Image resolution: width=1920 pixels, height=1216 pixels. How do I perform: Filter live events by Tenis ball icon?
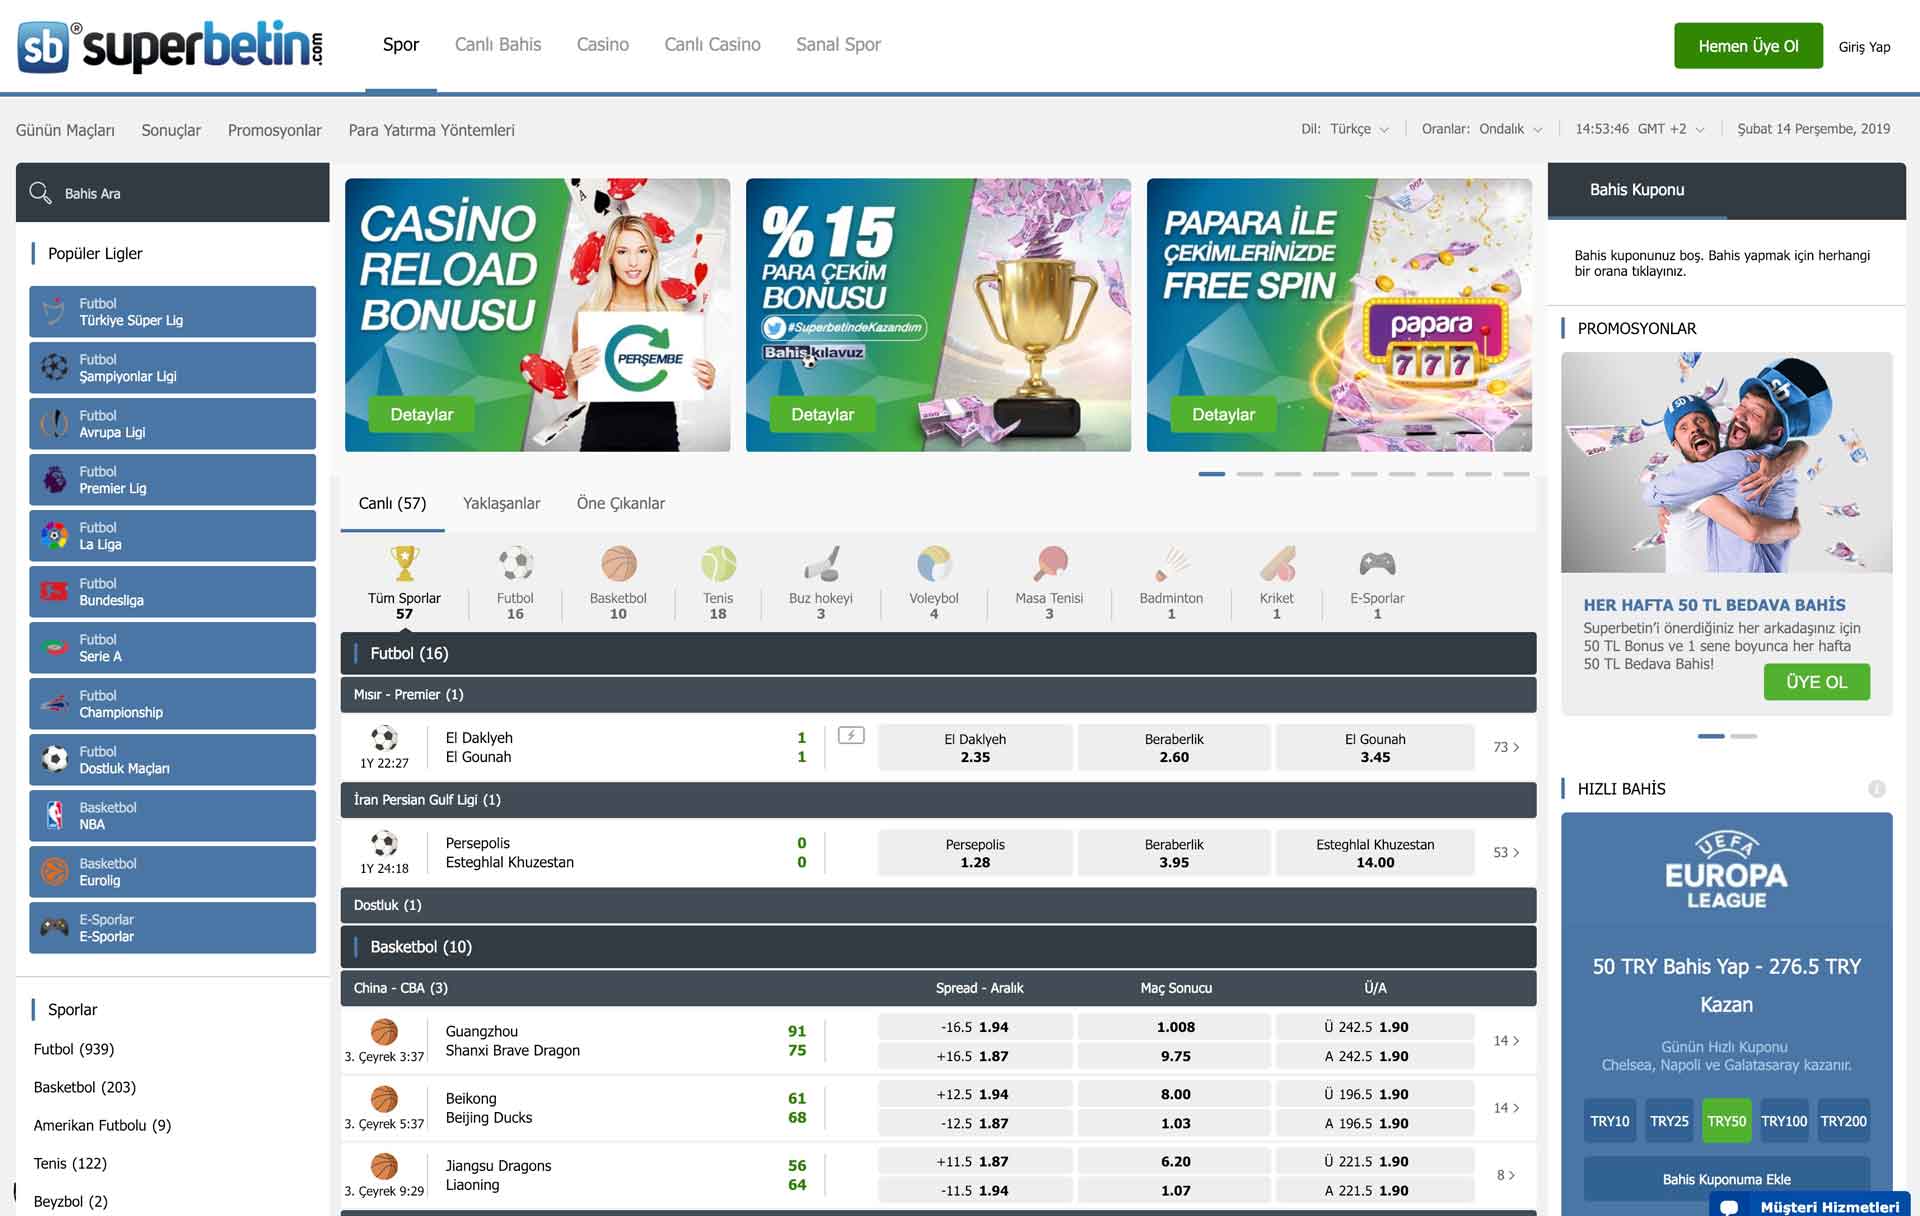(x=718, y=564)
